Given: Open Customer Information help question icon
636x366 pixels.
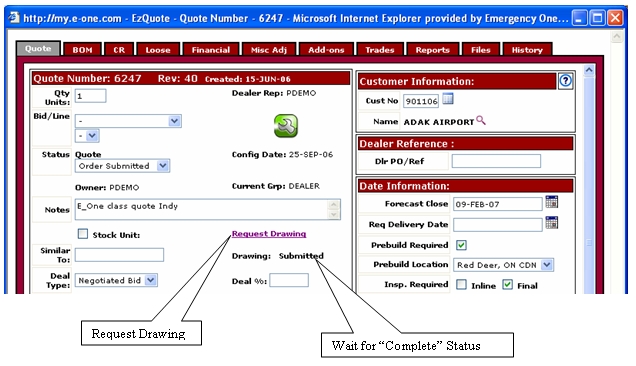Looking at the screenshot, I should [x=565, y=81].
